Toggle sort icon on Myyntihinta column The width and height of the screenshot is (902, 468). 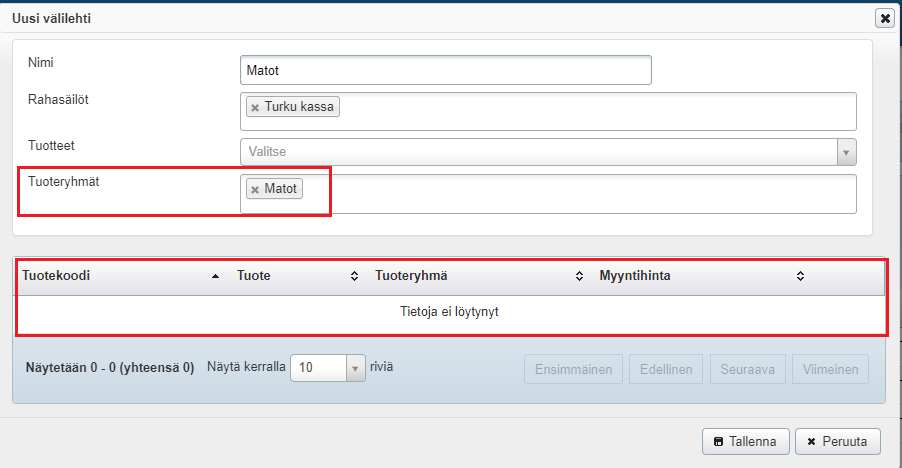pyautogui.click(x=800, y=276)
